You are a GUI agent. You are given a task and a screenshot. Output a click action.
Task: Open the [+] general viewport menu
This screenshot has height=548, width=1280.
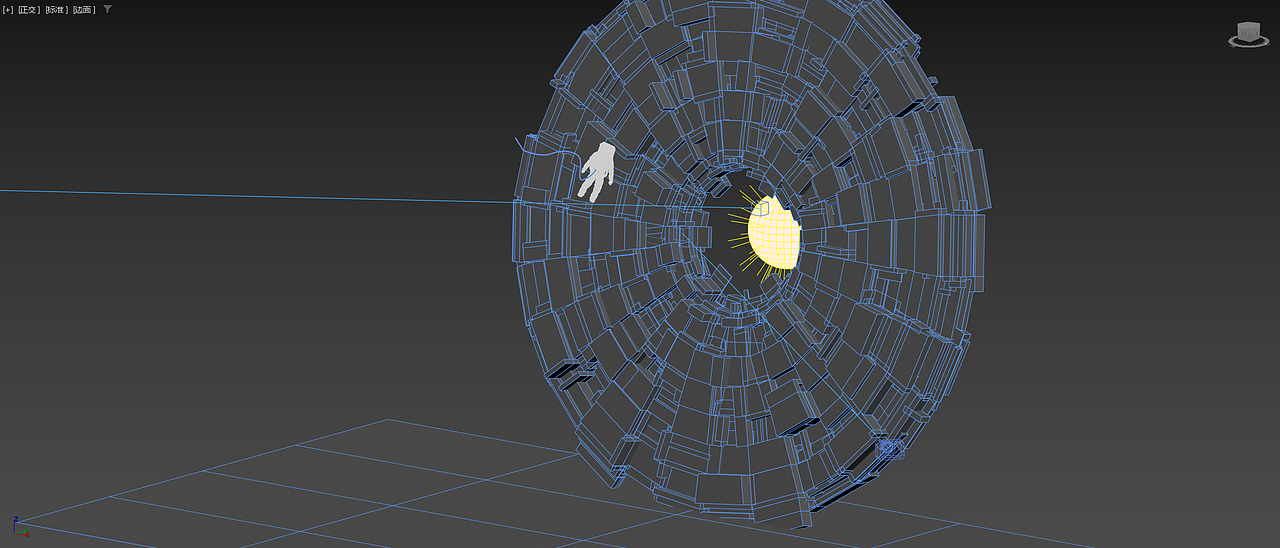pyautogui.click(x=8, y=10)
